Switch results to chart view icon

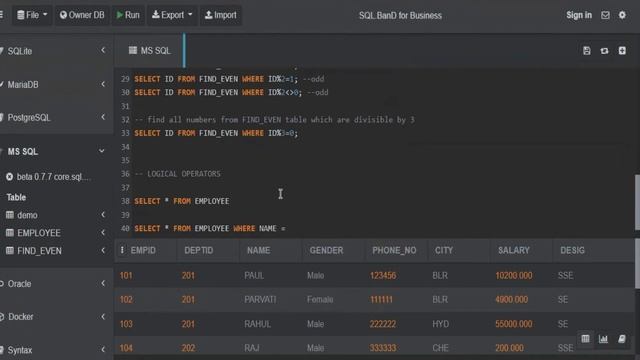tap(603, 339)
